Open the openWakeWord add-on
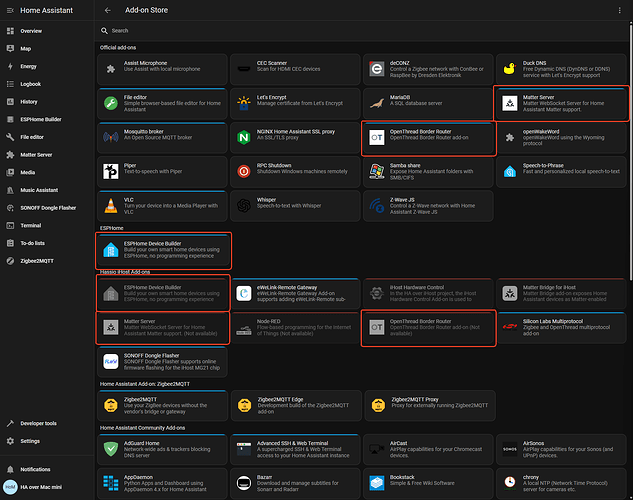The image size is (633, 500). point(561,138)
